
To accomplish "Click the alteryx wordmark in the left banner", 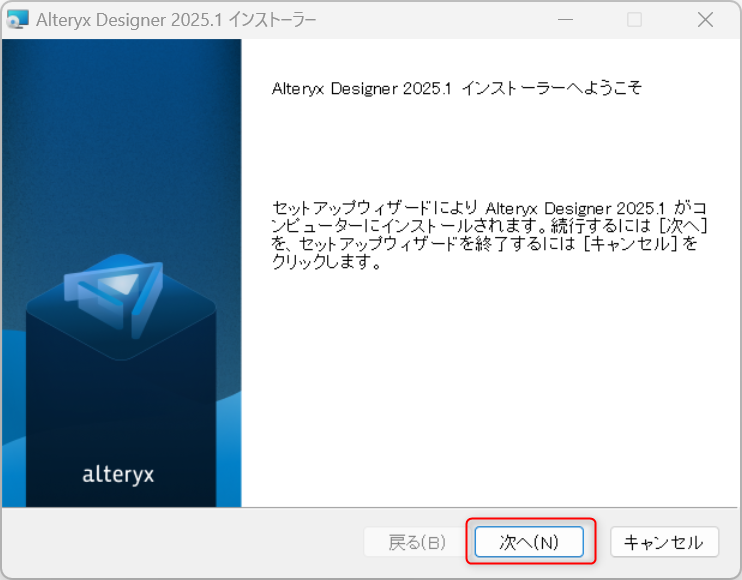I will (x=118, y=475).
